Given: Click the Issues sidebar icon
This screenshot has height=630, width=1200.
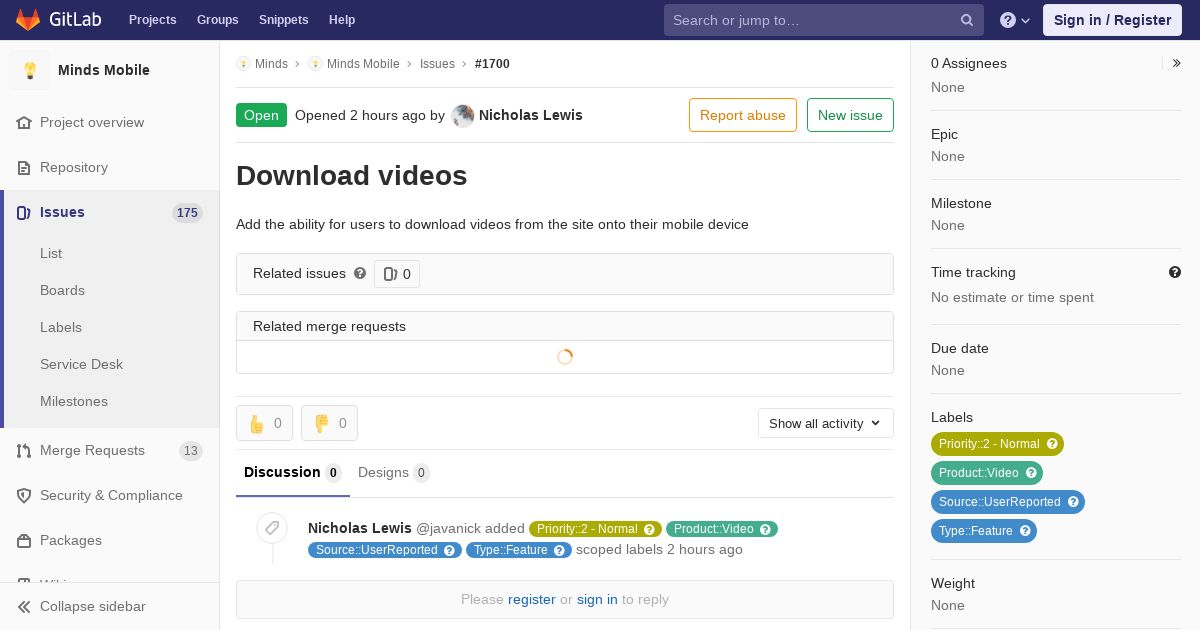Looking at the screenshot, I should tap(24, 212).
